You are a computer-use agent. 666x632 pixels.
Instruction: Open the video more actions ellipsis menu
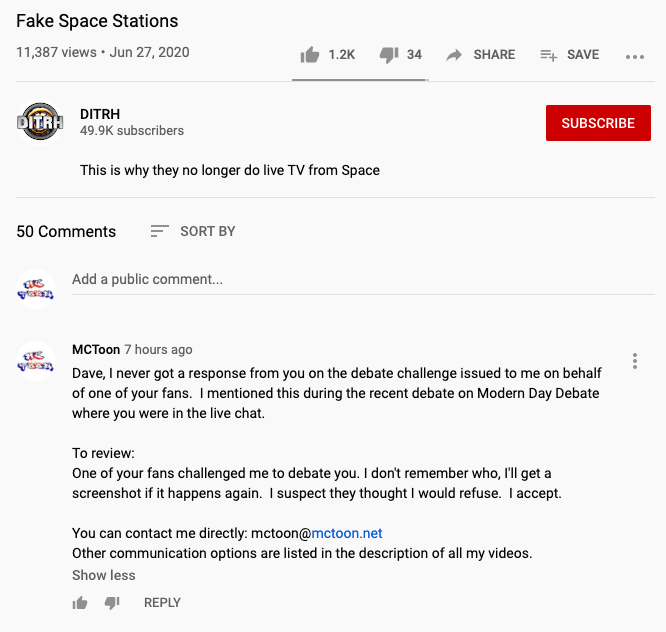click(x=635, y=56)
